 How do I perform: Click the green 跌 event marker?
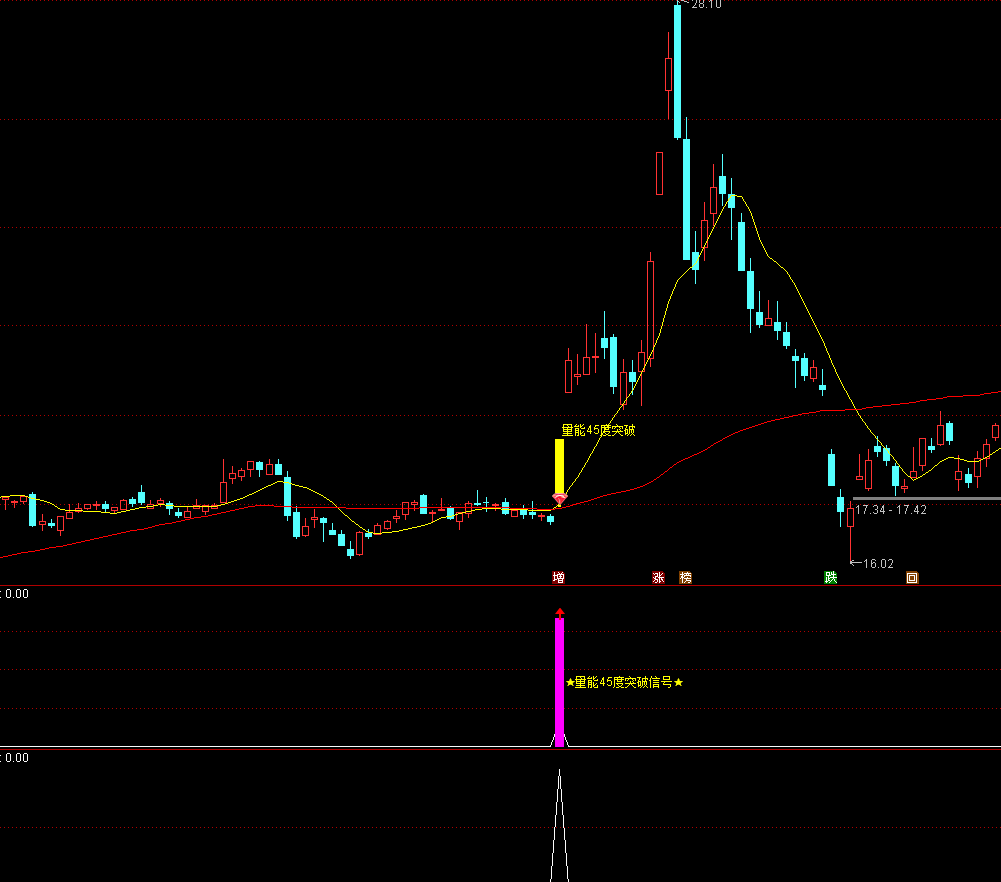pyautogui.click(x=830, y=577)
